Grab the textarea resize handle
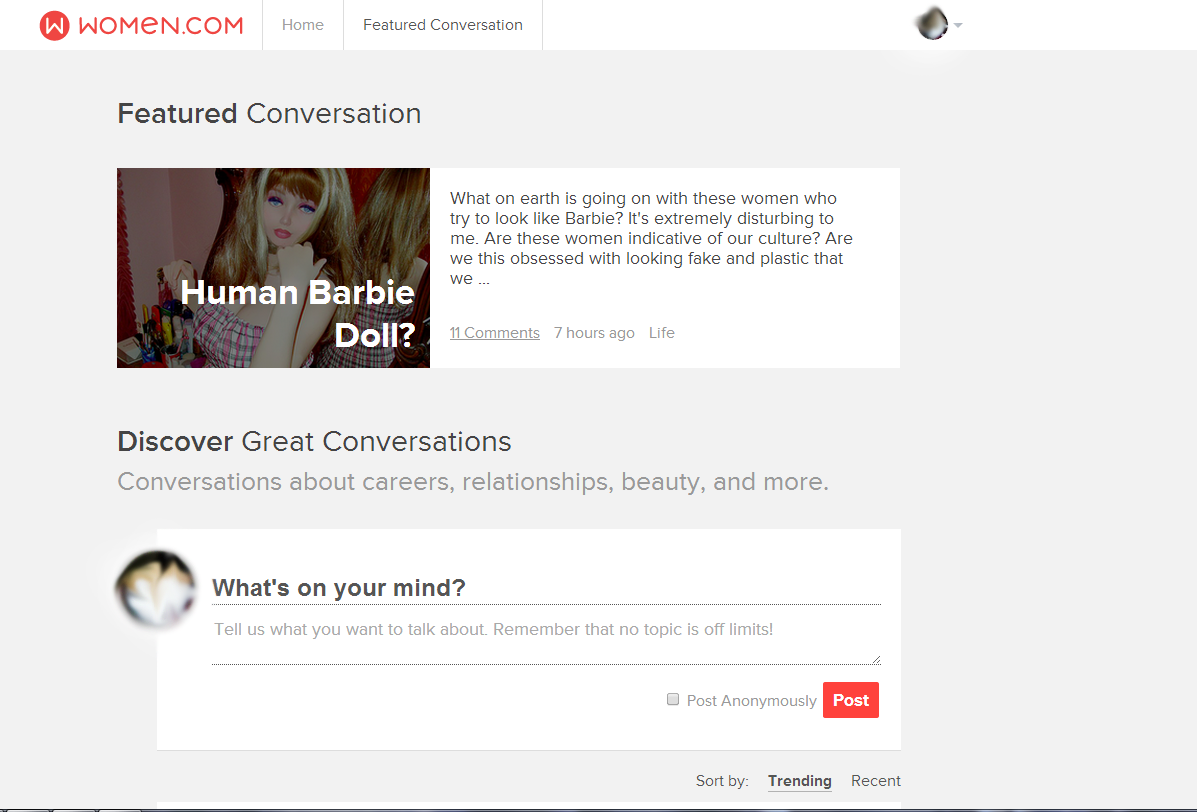This screenshot has width=1197, height=812. pos(876,659)
